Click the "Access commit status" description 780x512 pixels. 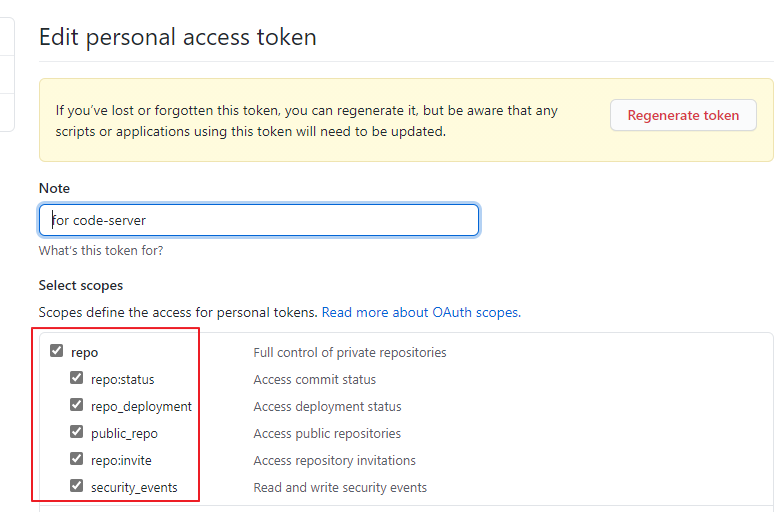(x=315, y=379)
